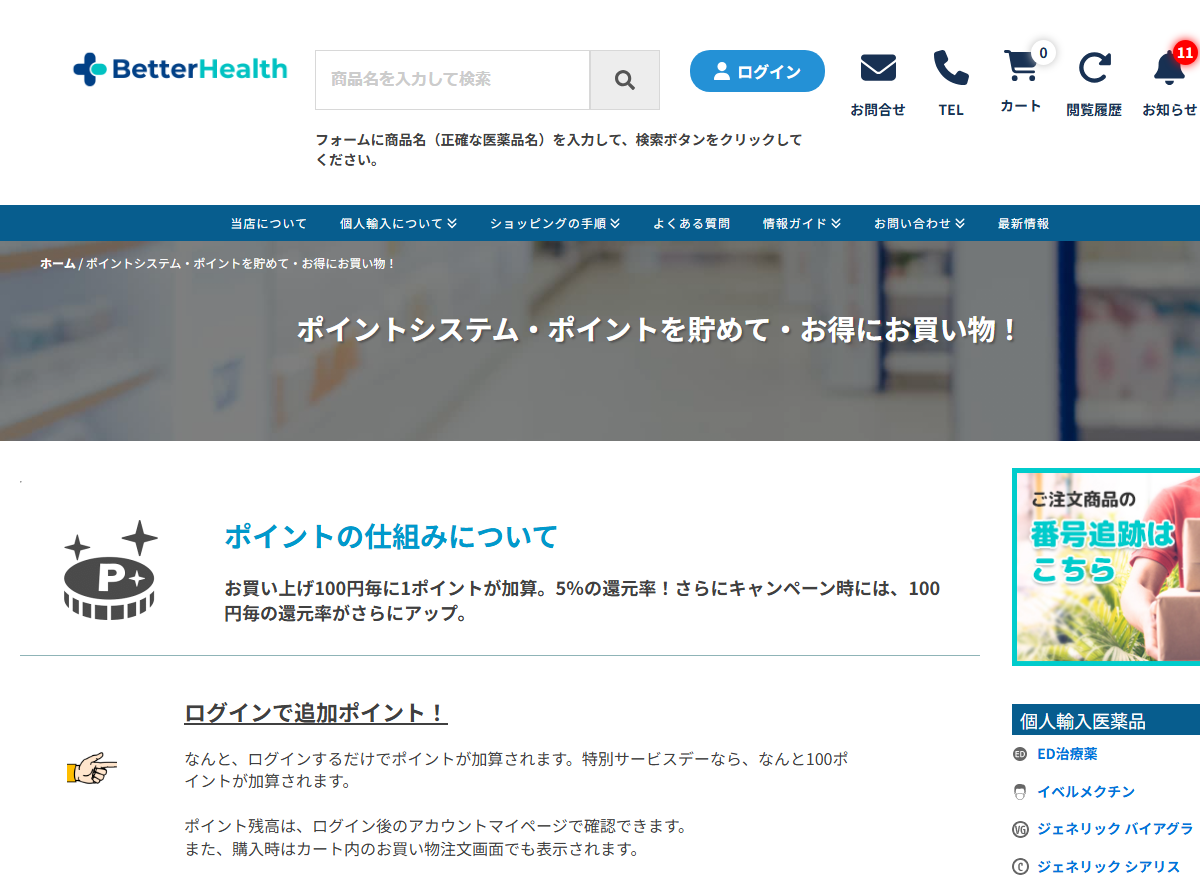Viewport: 1200px width, 880px height.
Task: Open 最新情報 menu item
Action: (x=1023, y=224)
